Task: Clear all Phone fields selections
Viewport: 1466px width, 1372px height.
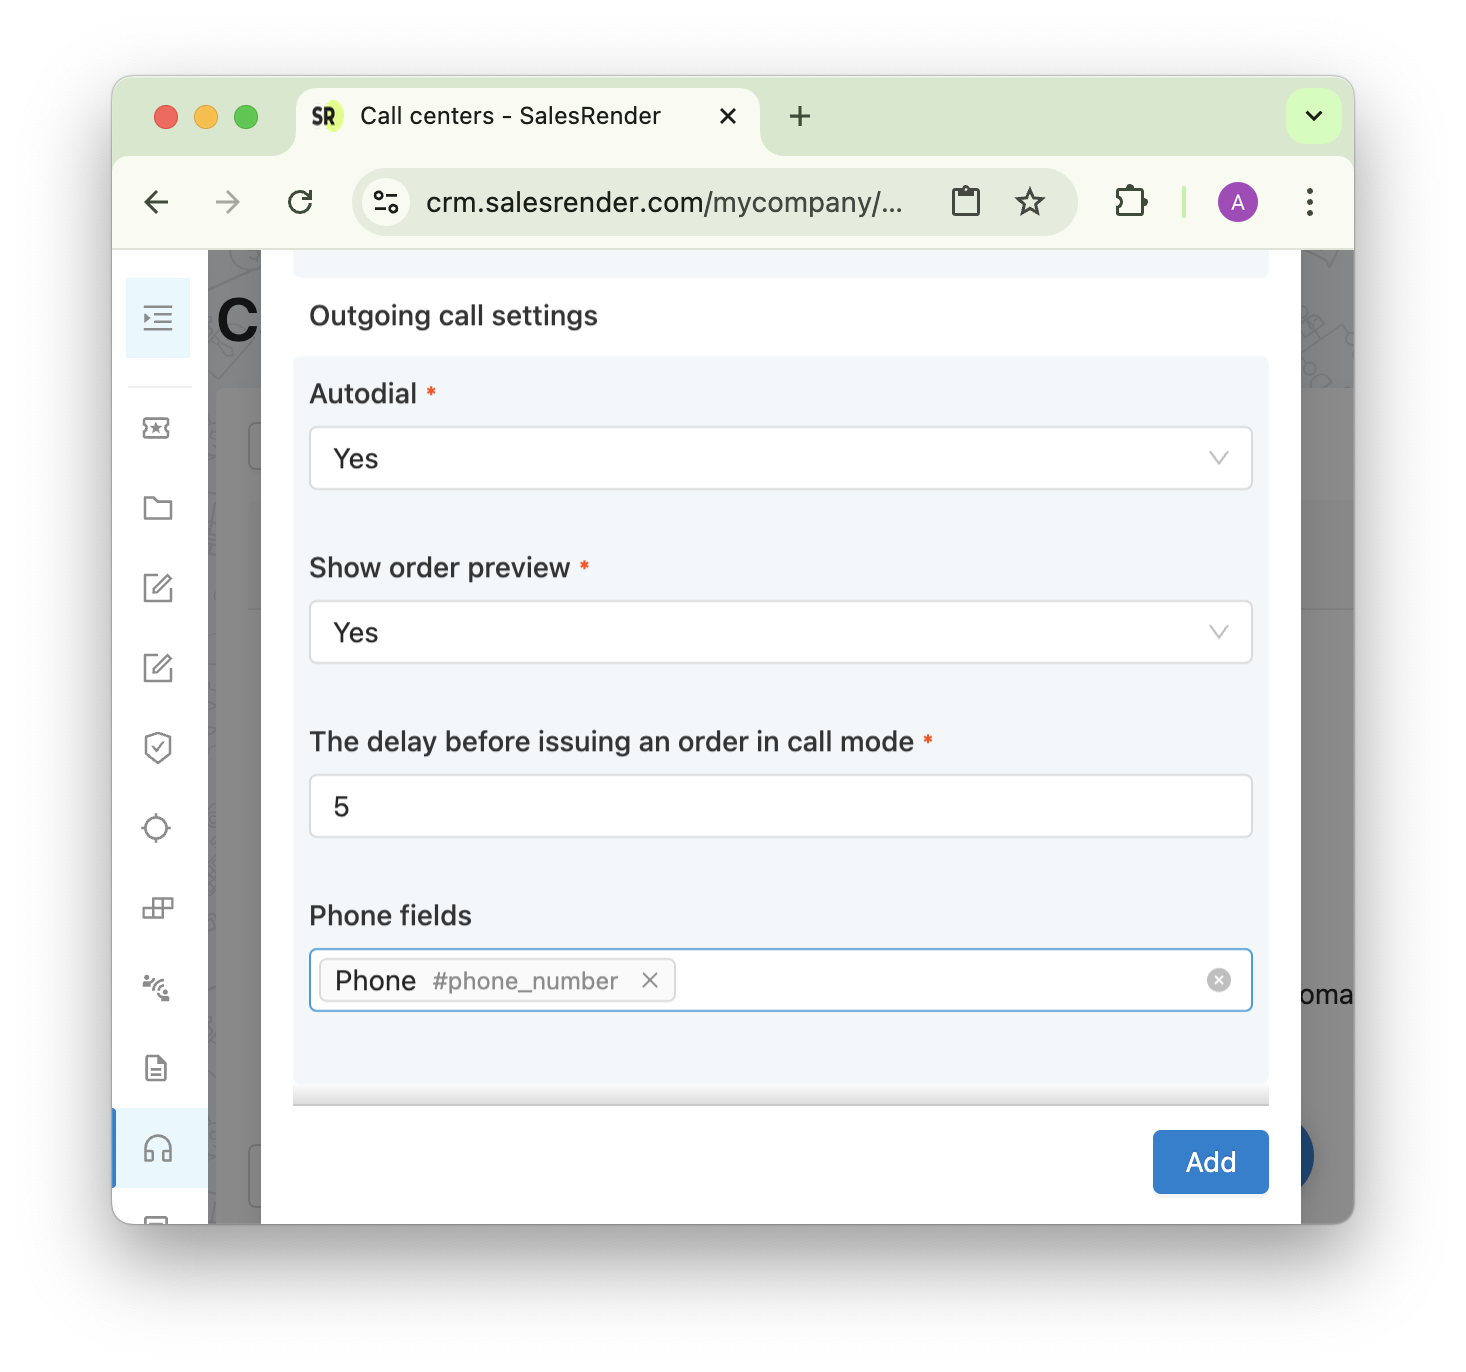Action: [x=1218, y=980]
